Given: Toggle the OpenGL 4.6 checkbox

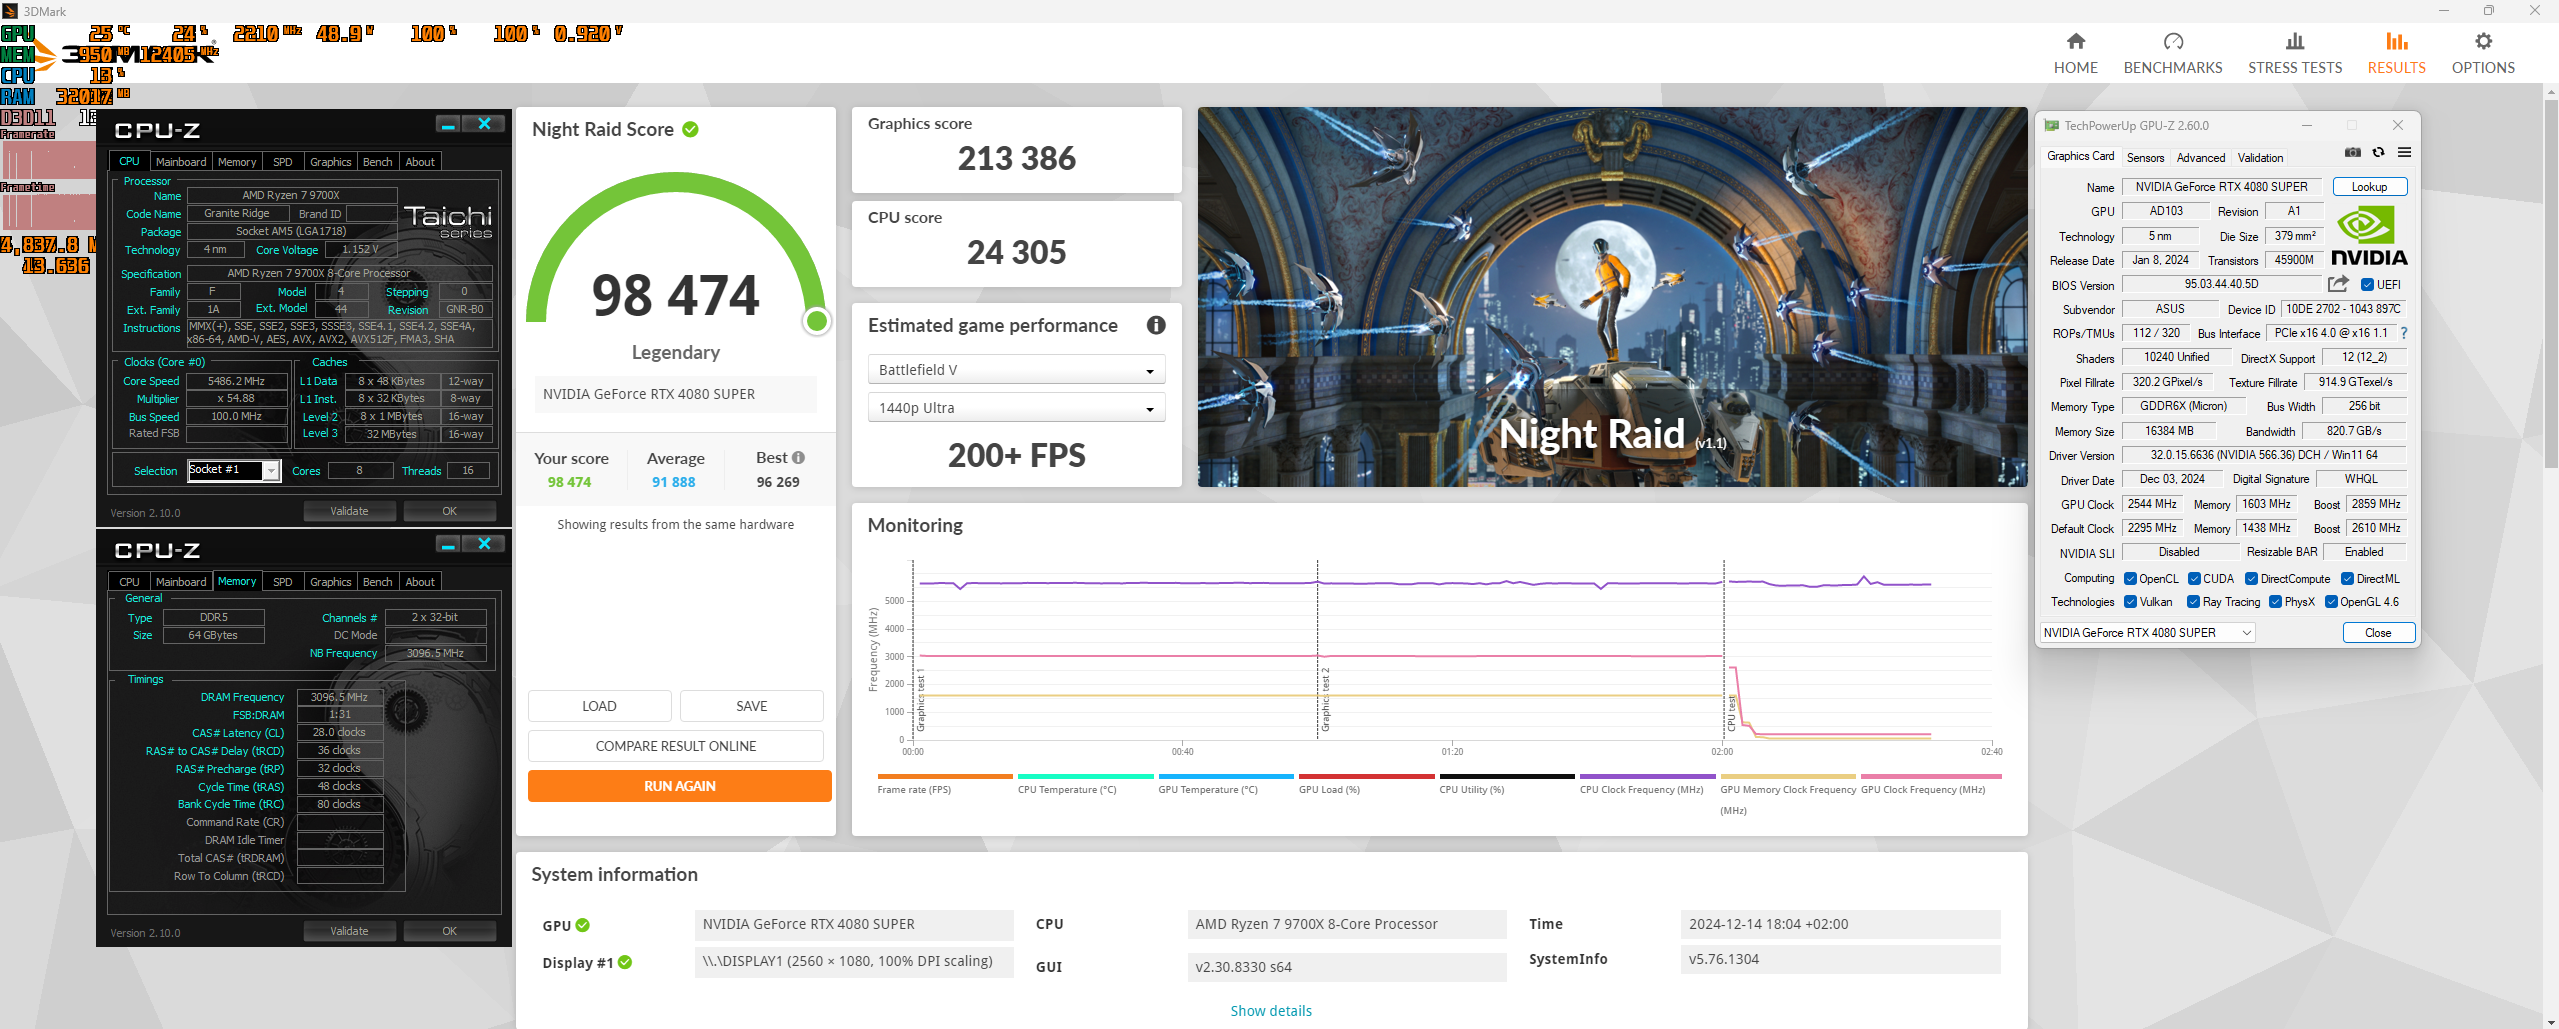Looking at the screenshot, I should point(2331,602).
